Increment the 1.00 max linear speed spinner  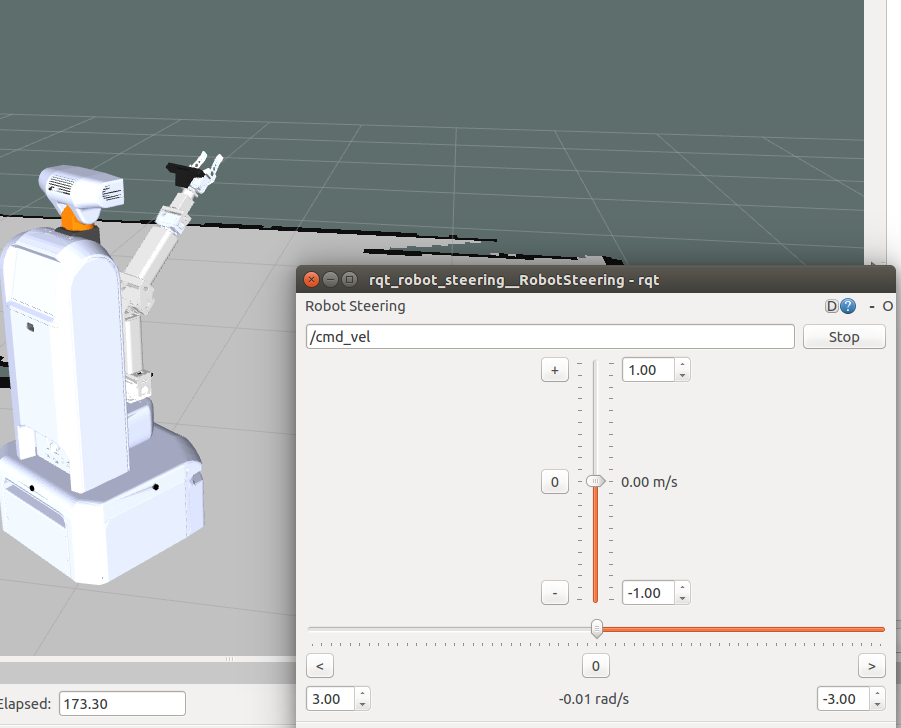click(x=682, y=365)
